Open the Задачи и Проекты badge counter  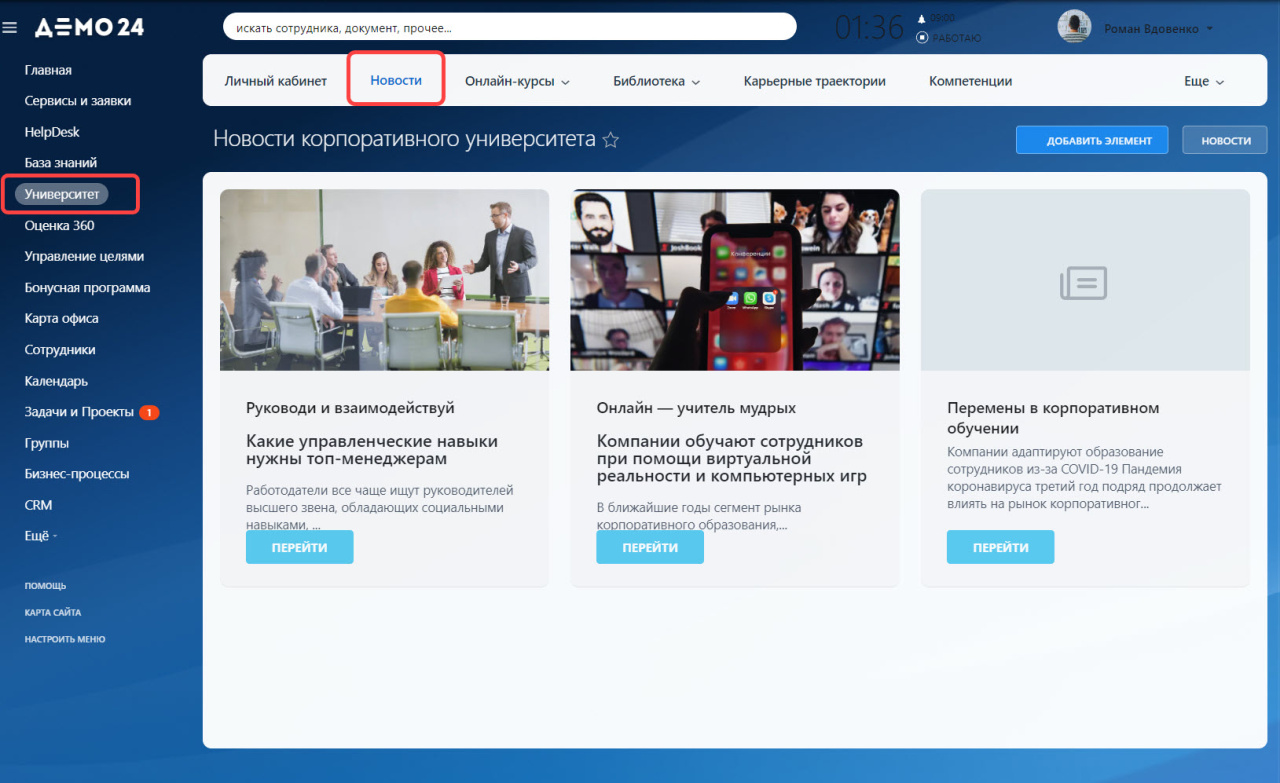149,412
